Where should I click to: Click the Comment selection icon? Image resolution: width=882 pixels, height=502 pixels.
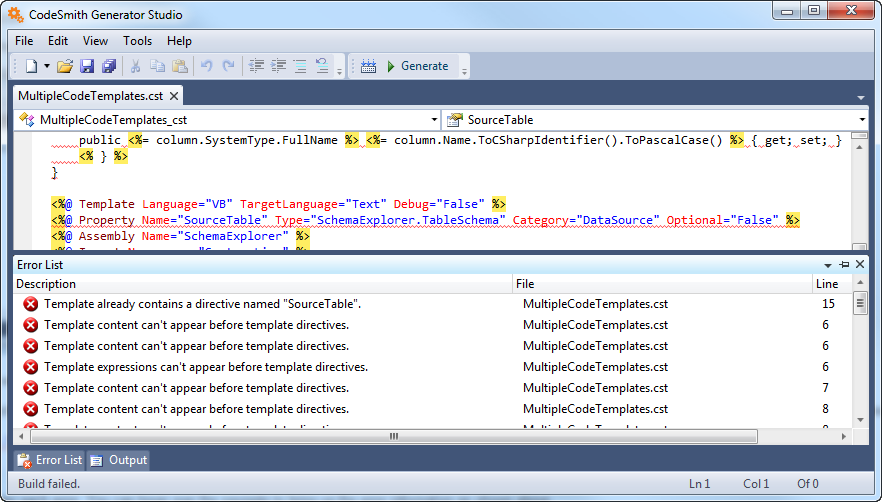pos(300,66)
